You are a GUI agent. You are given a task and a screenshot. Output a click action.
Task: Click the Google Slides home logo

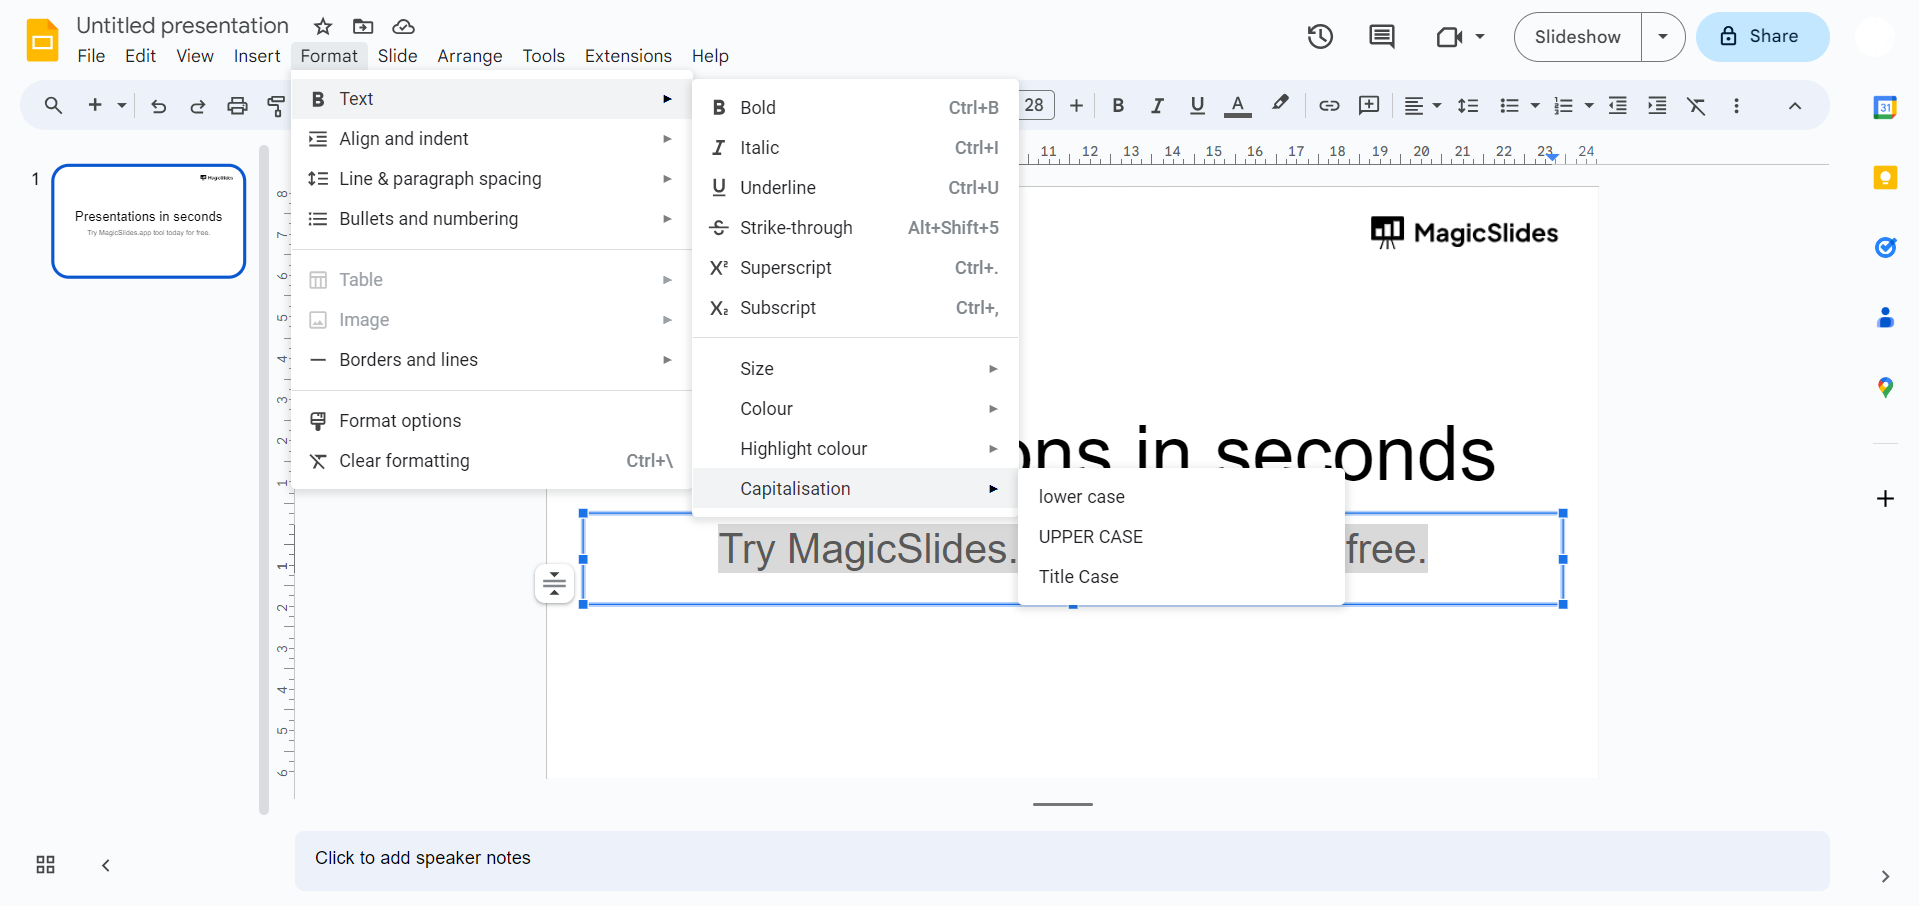click(x=43, y=40)
